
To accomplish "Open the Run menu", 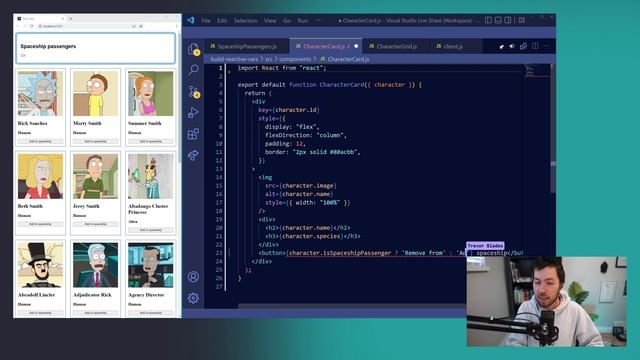I will tap(302, 20).
